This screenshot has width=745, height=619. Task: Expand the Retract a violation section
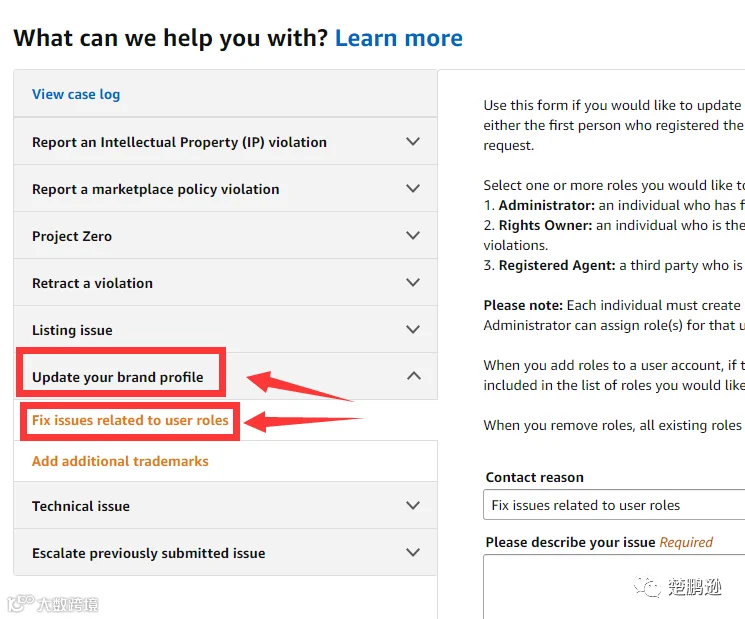(226, 283)
